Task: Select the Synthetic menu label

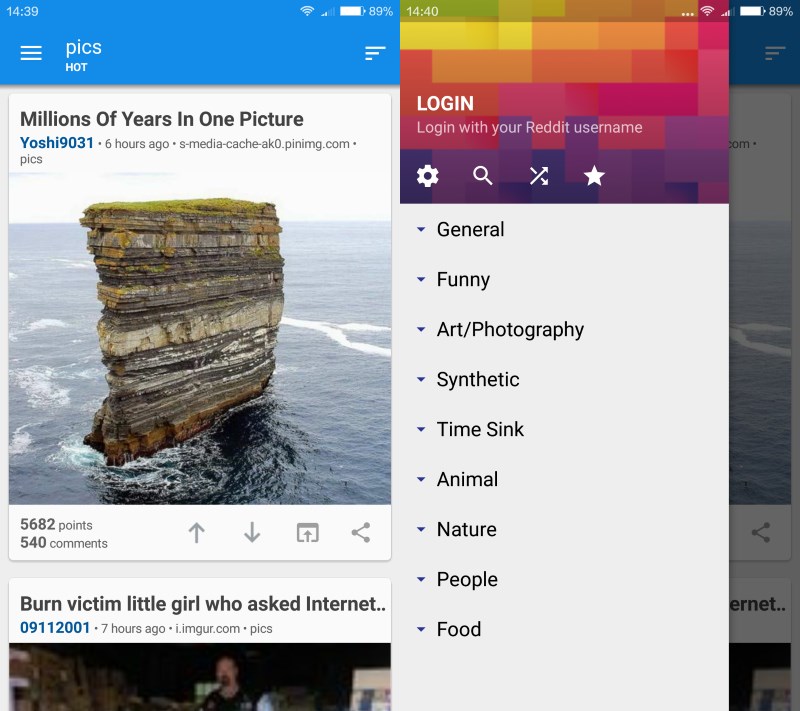Action: pyautogui.click(x=478, y=380)
